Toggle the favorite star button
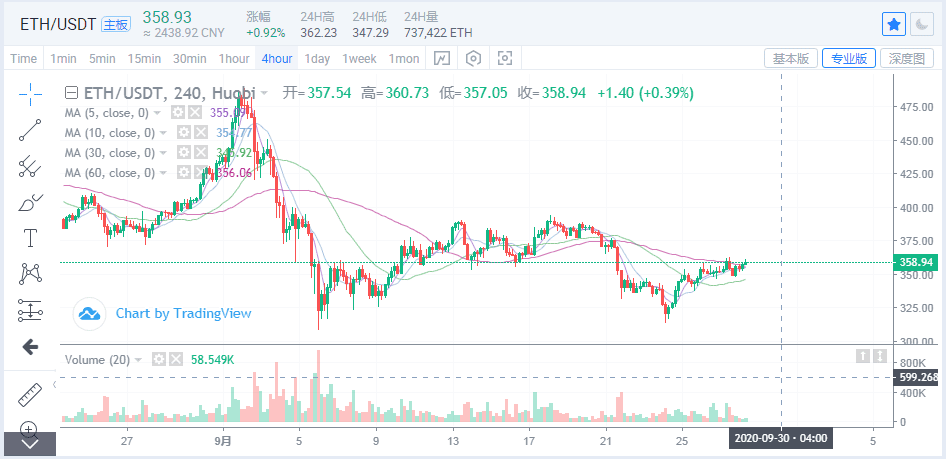Image resolution: width=946 pixels, height=459 pixels. click(x=894, y=24)
